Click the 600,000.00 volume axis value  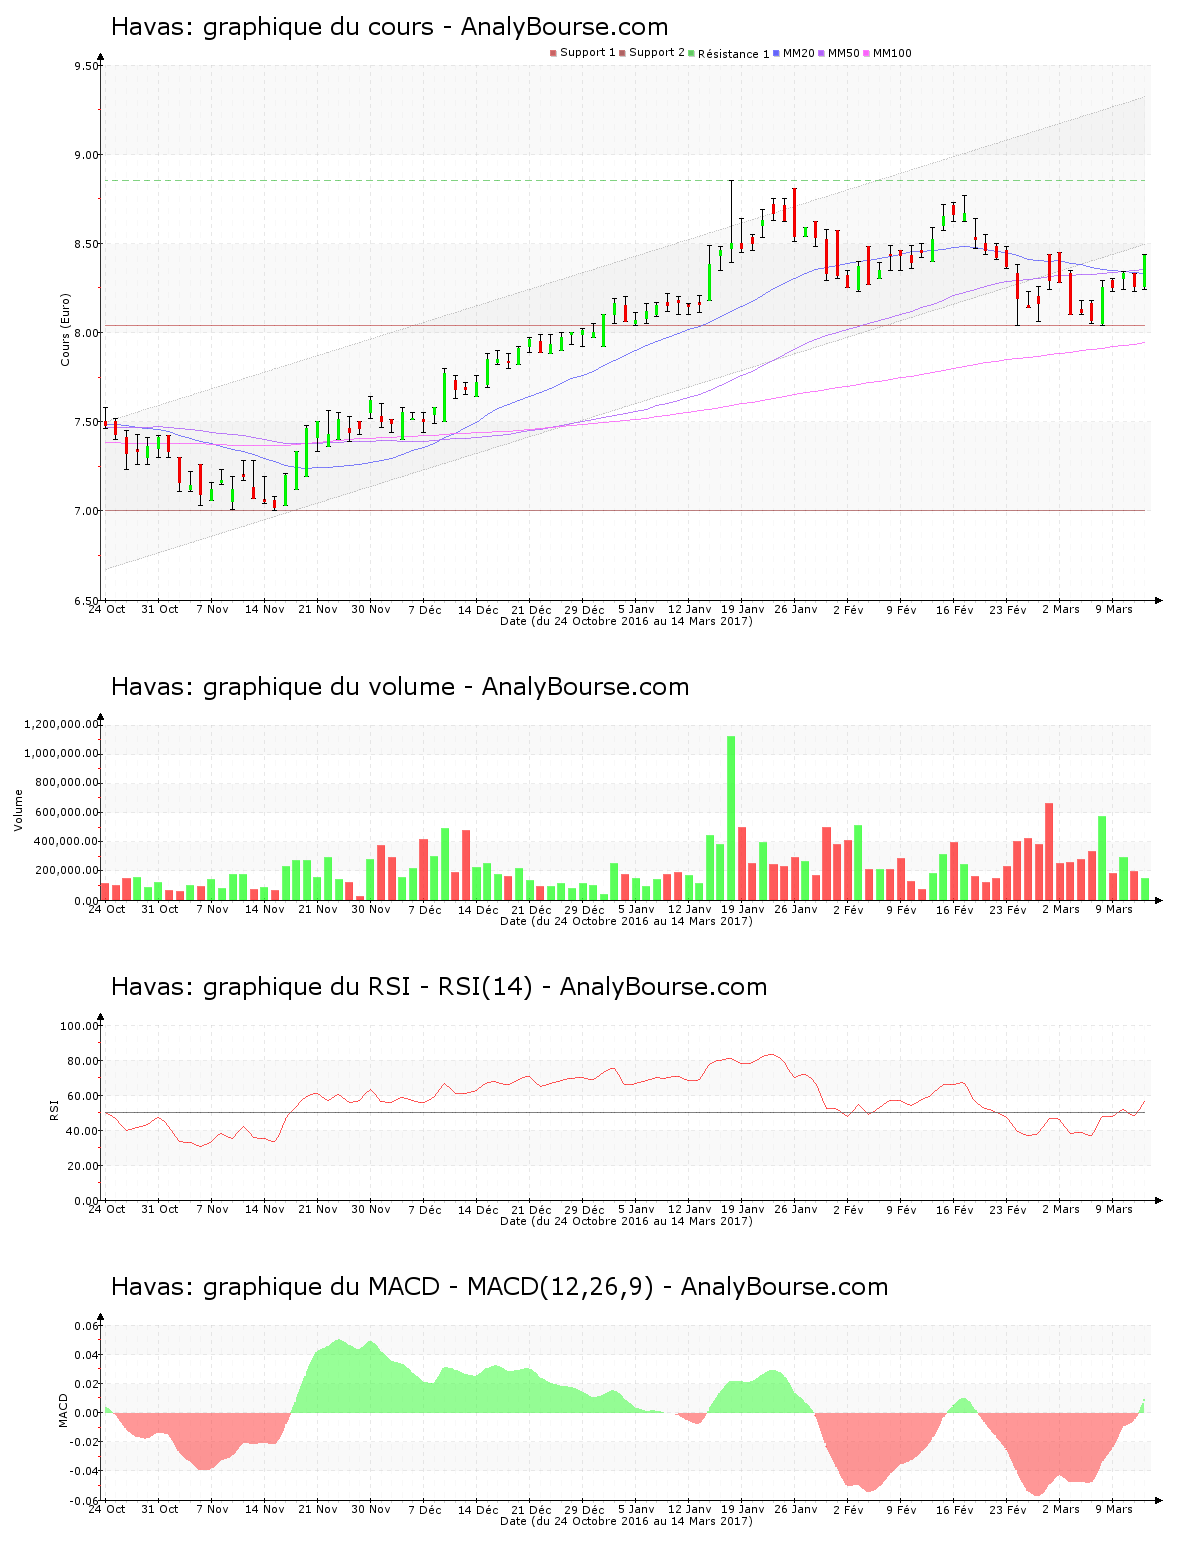pos(65,812)
